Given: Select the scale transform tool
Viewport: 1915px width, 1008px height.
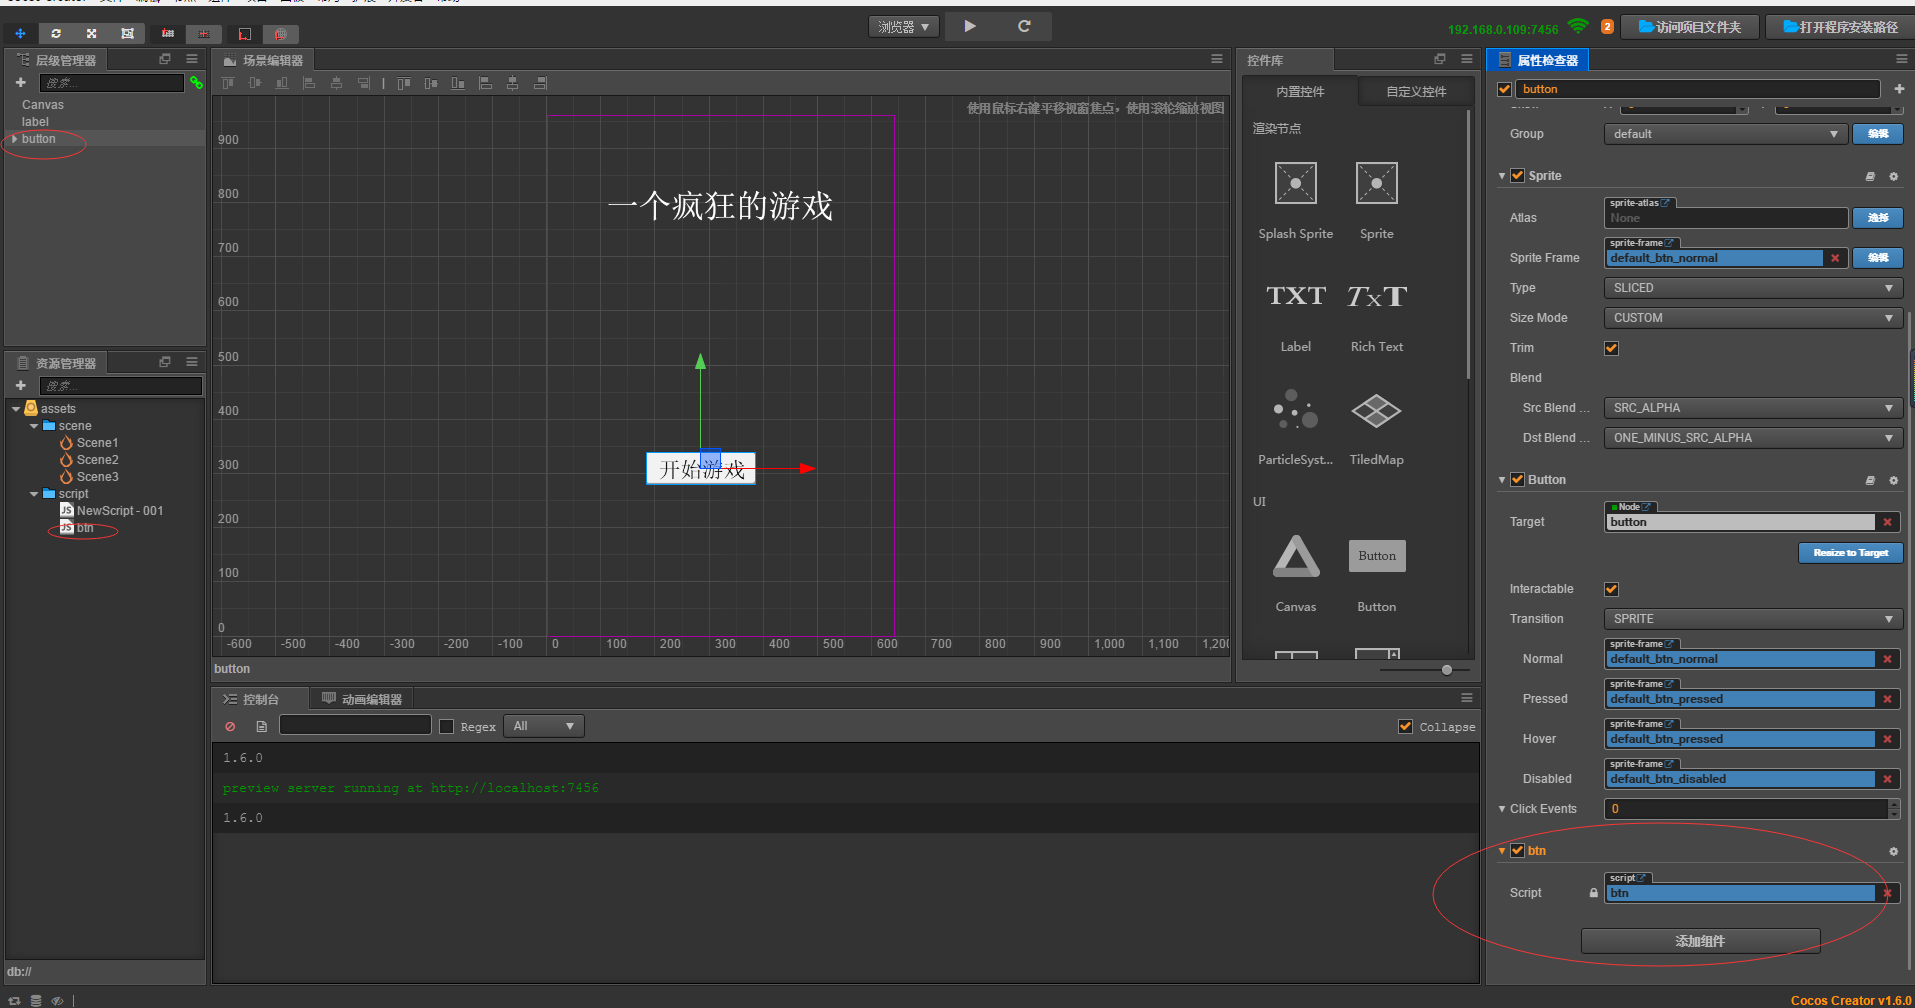Looking at the screenshot, I should pos(92,33).
